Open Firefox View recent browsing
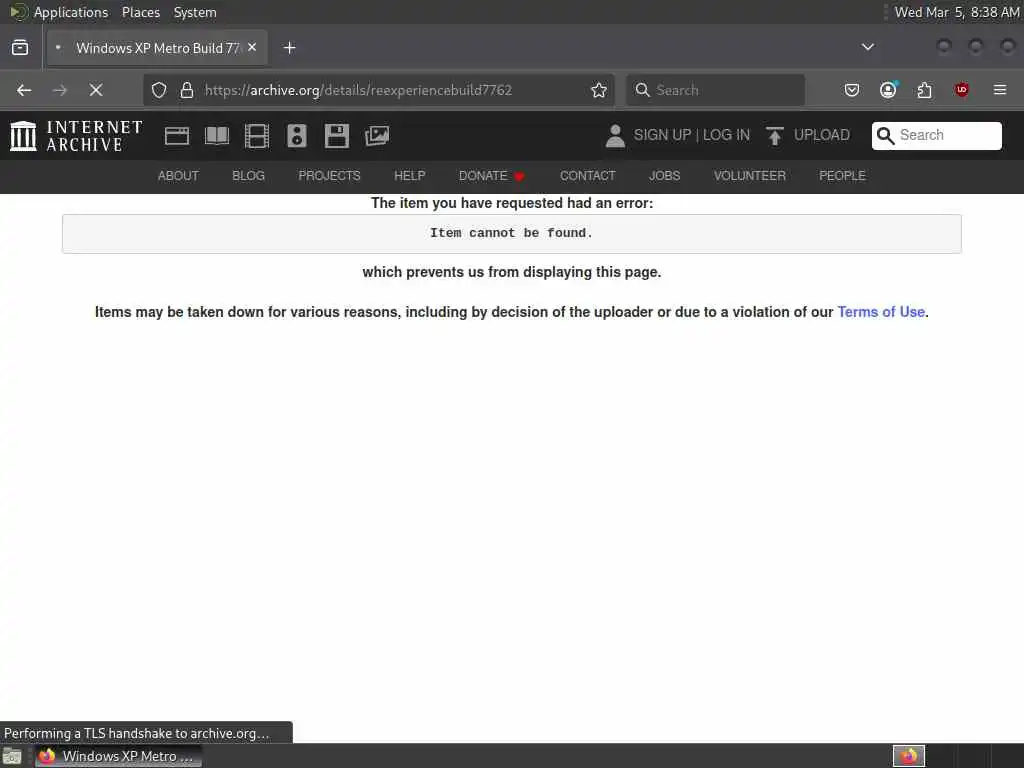The width and height of the screenshot is (1024, 768). point(20,48)
